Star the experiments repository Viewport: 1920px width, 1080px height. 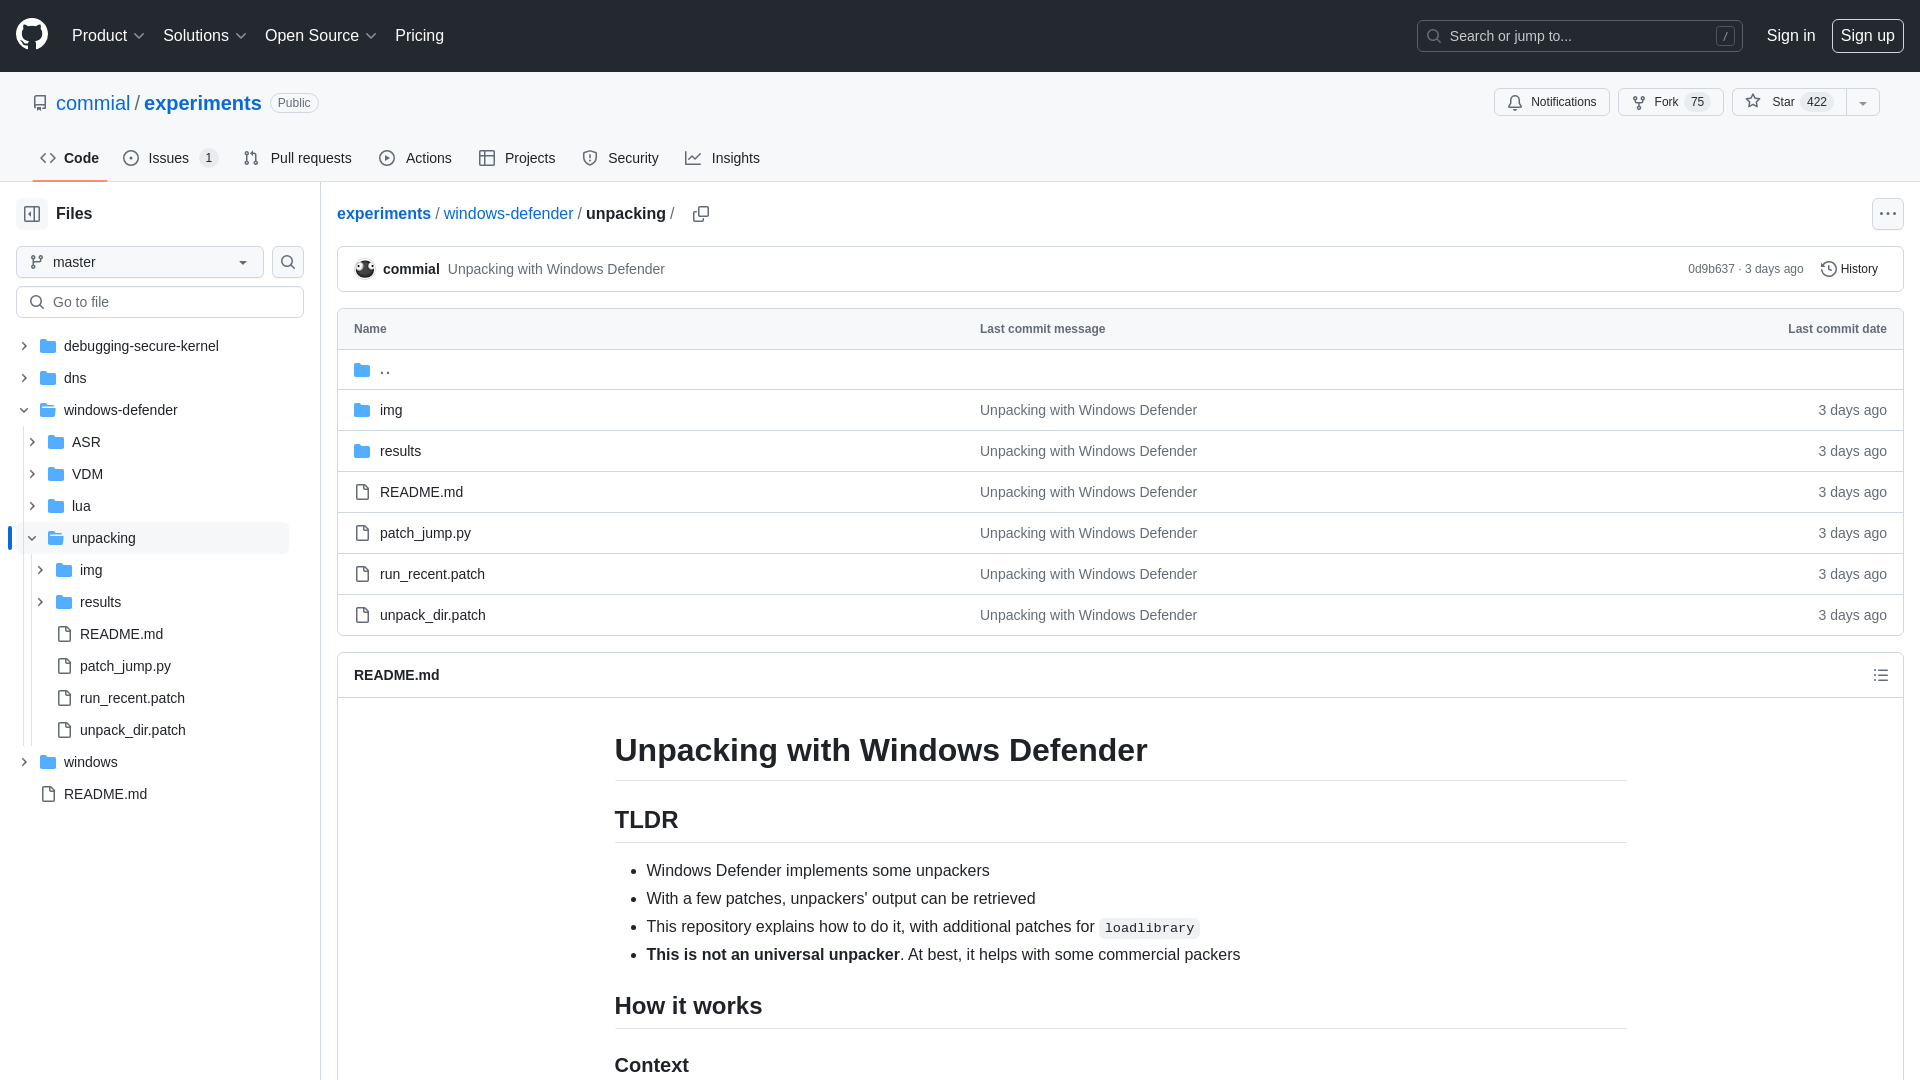tap(1788, 102)
